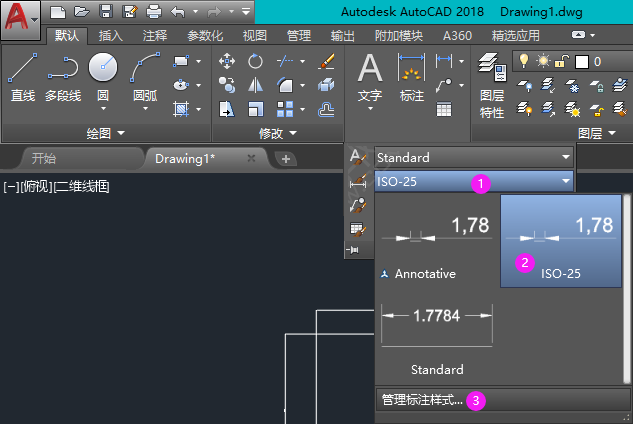633x424 pixels.
Task: Click the white layer color swatch
Action: [x=582, y=62]
